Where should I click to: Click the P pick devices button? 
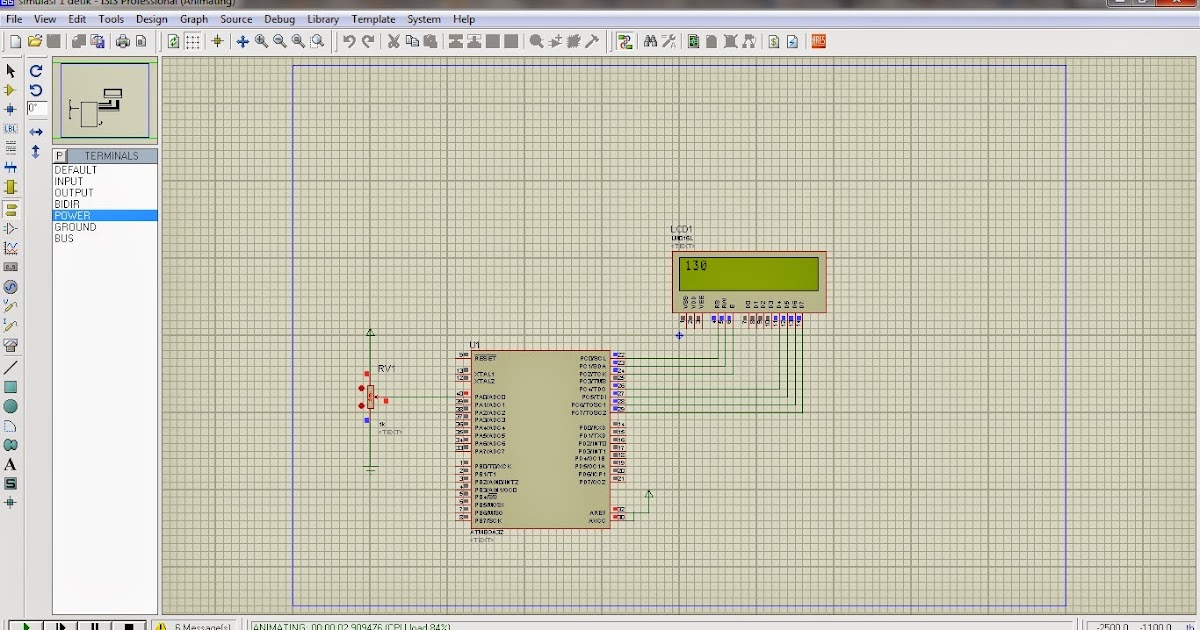(60, 156)
